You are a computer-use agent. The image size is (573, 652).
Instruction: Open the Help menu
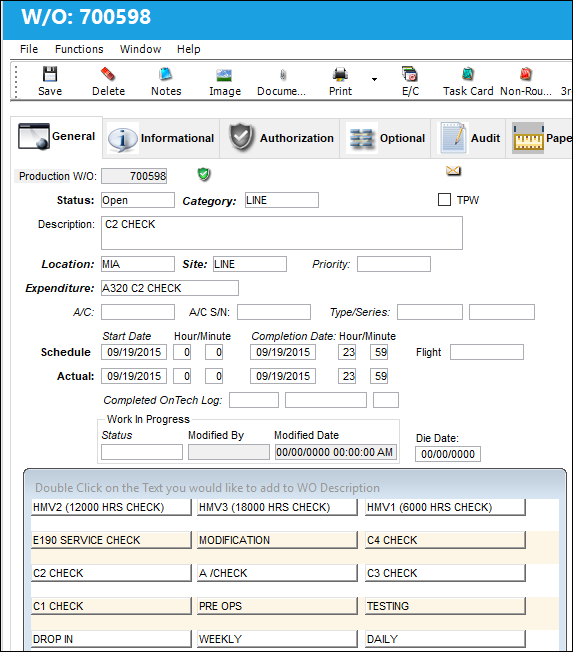pos(188,49)
